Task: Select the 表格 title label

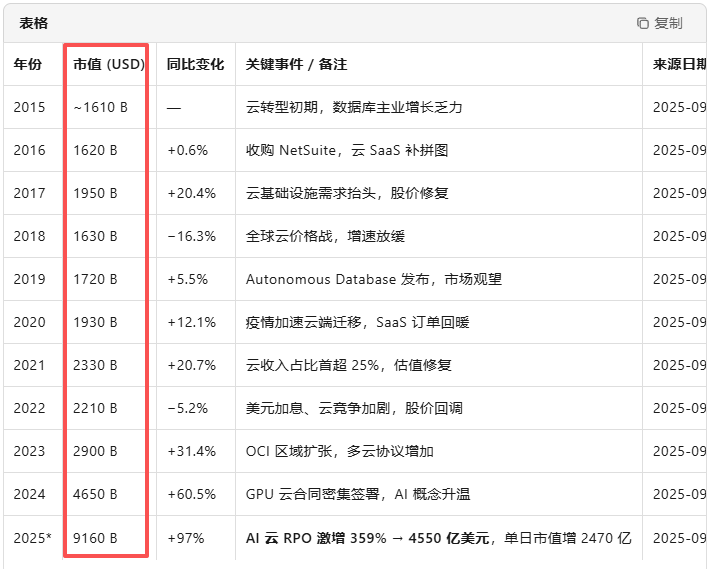Action: pyautogui.click(x=33, y=23)
